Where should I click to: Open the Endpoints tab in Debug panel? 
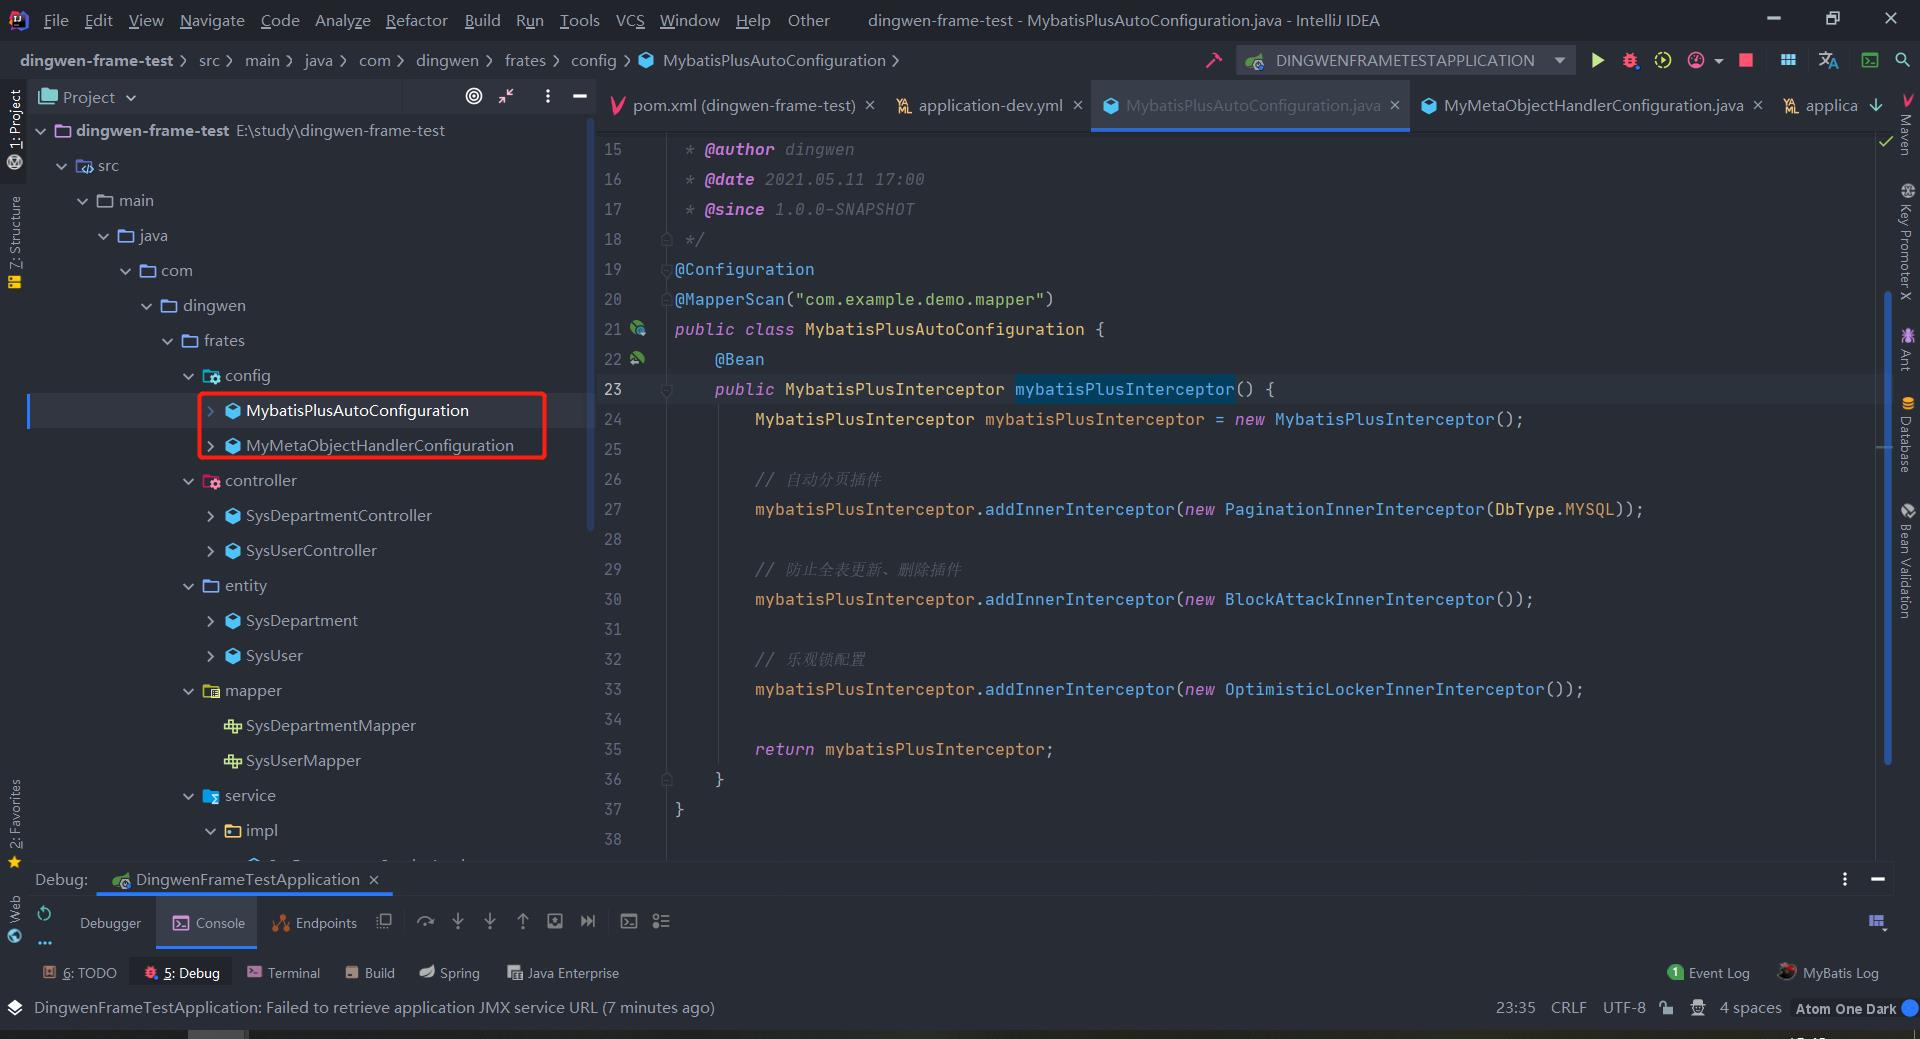[x=315, y=923]
